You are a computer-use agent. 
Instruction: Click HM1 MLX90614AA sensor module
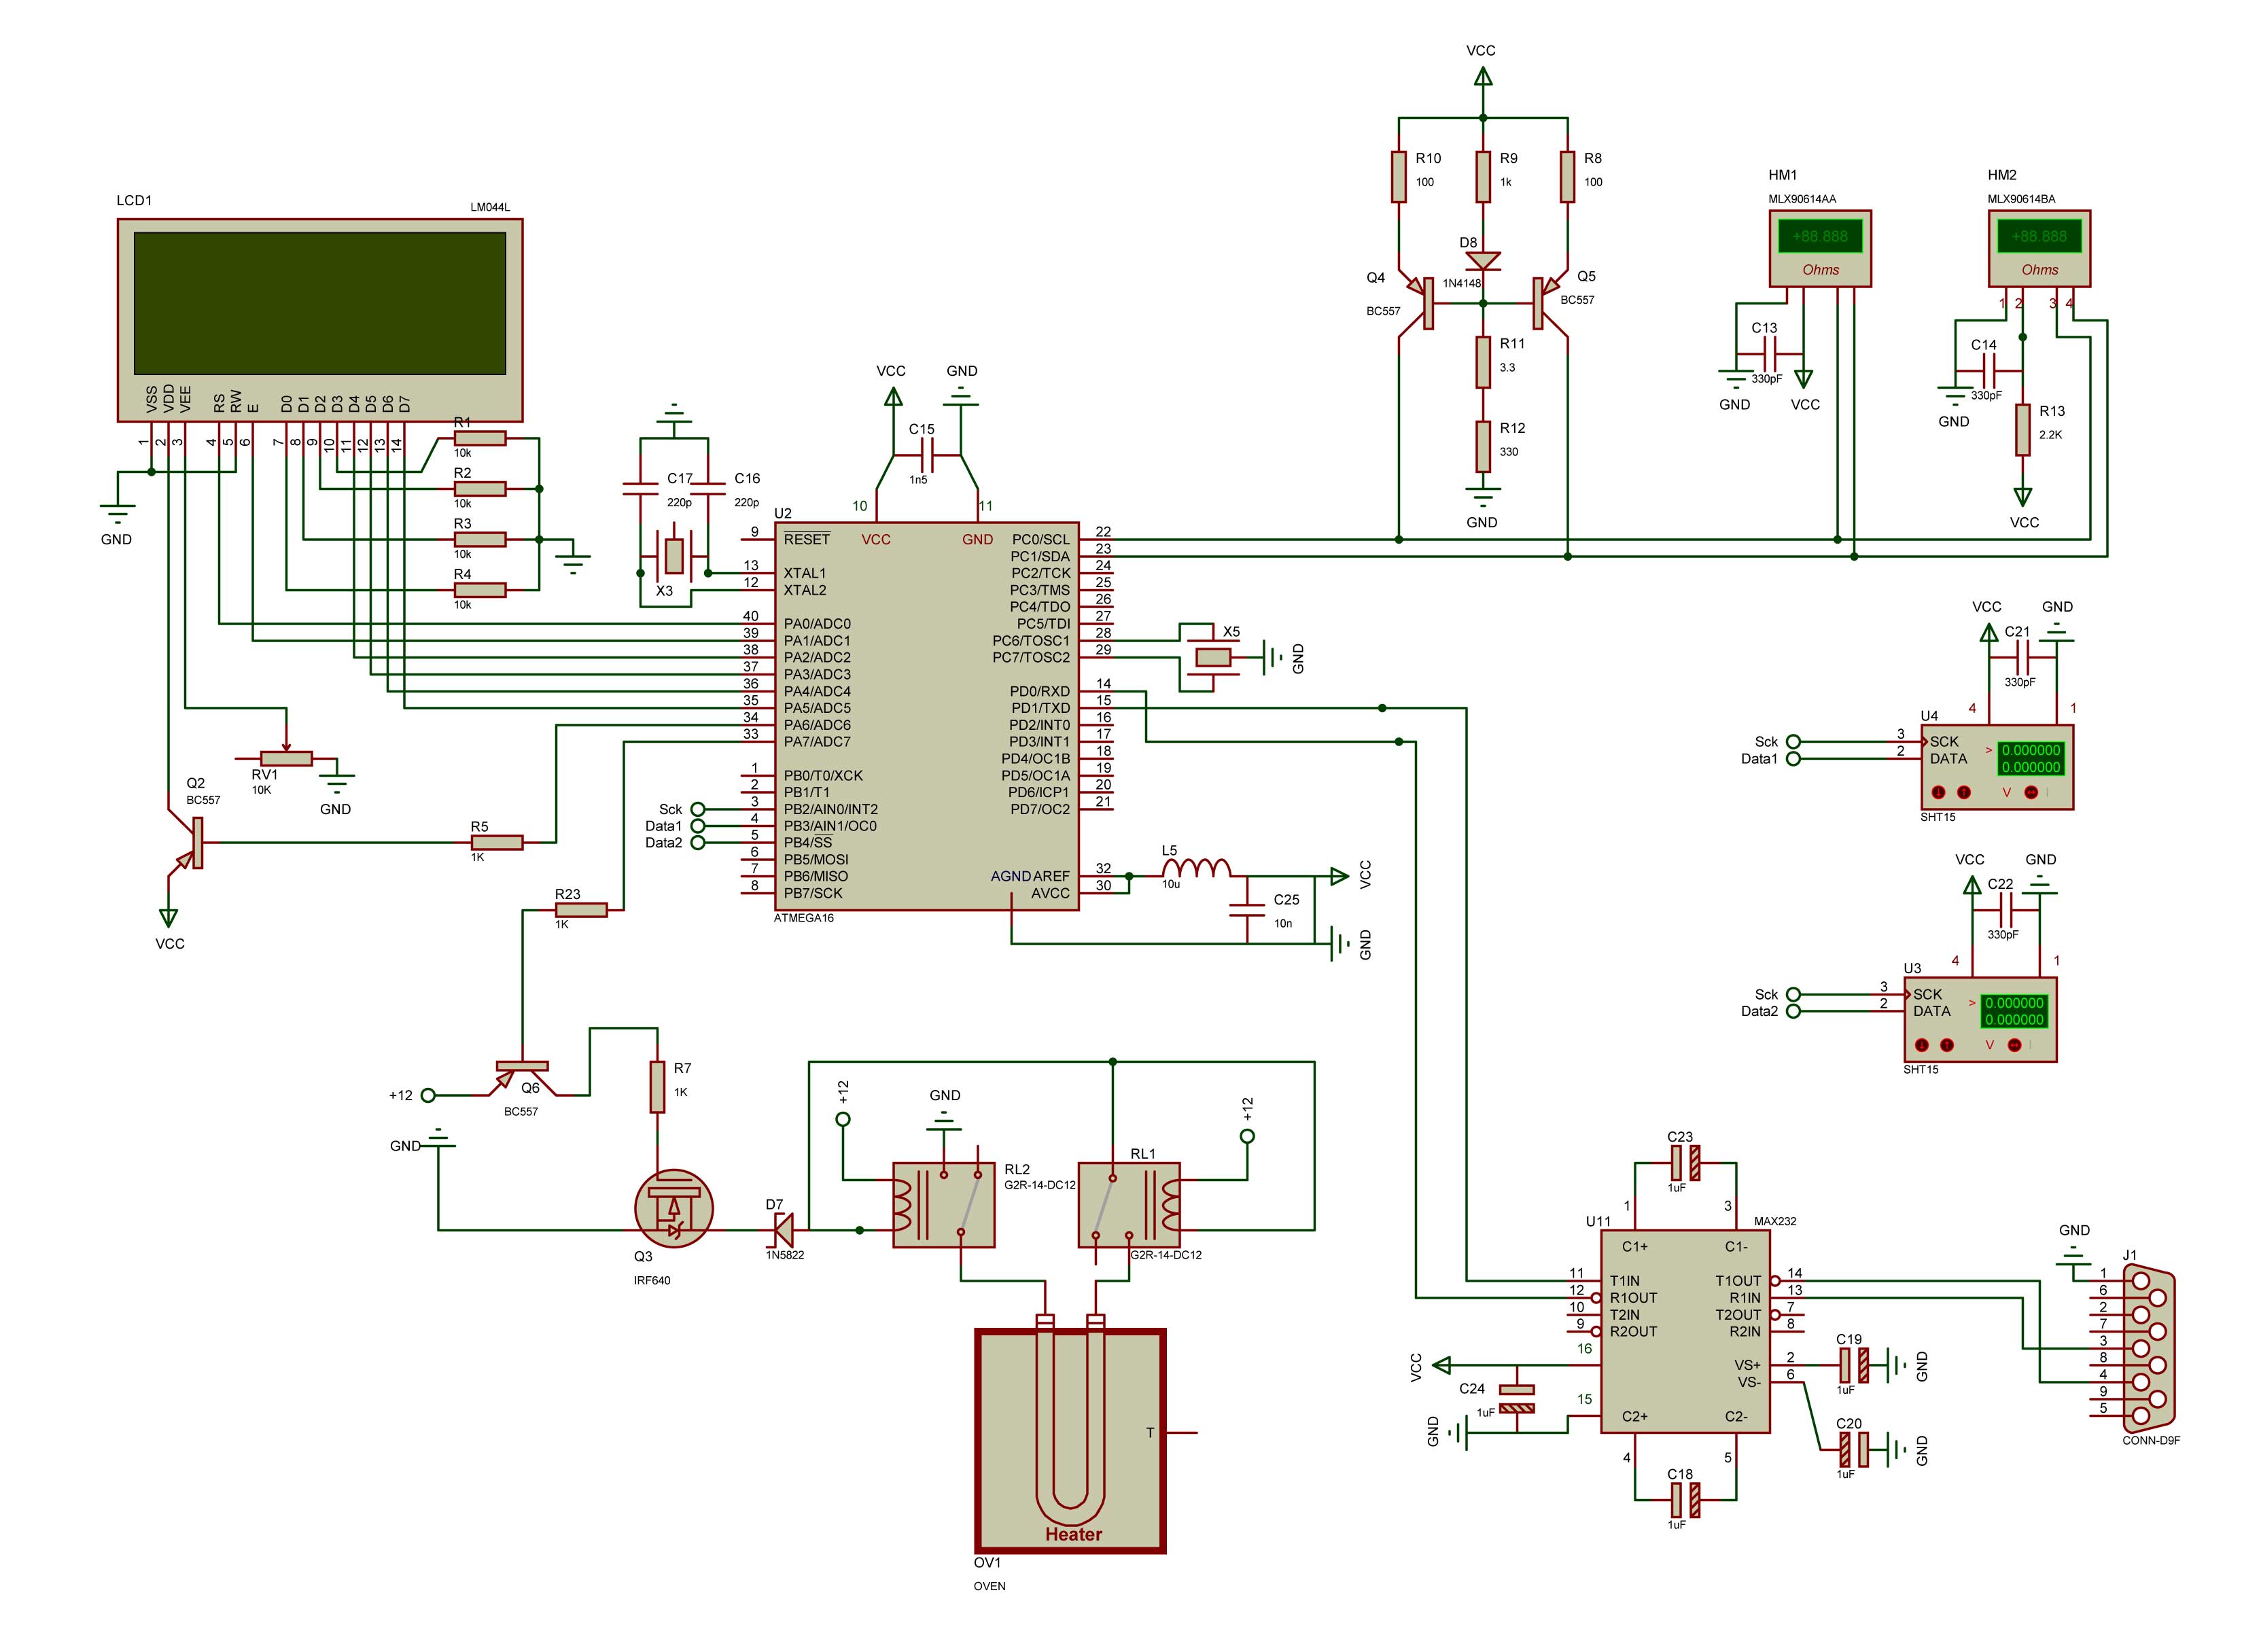[1820, 248]
